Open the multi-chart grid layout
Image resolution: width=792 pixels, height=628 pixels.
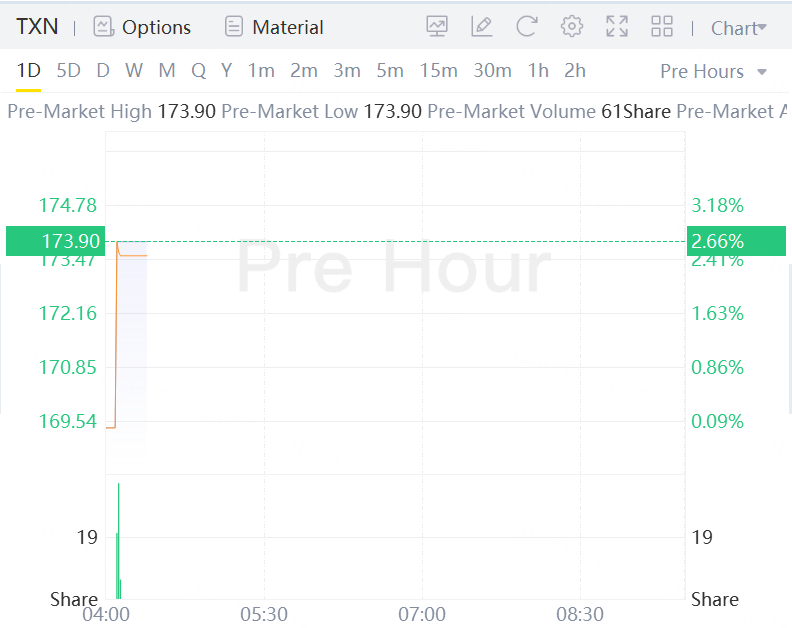click(x=662, y=27)
